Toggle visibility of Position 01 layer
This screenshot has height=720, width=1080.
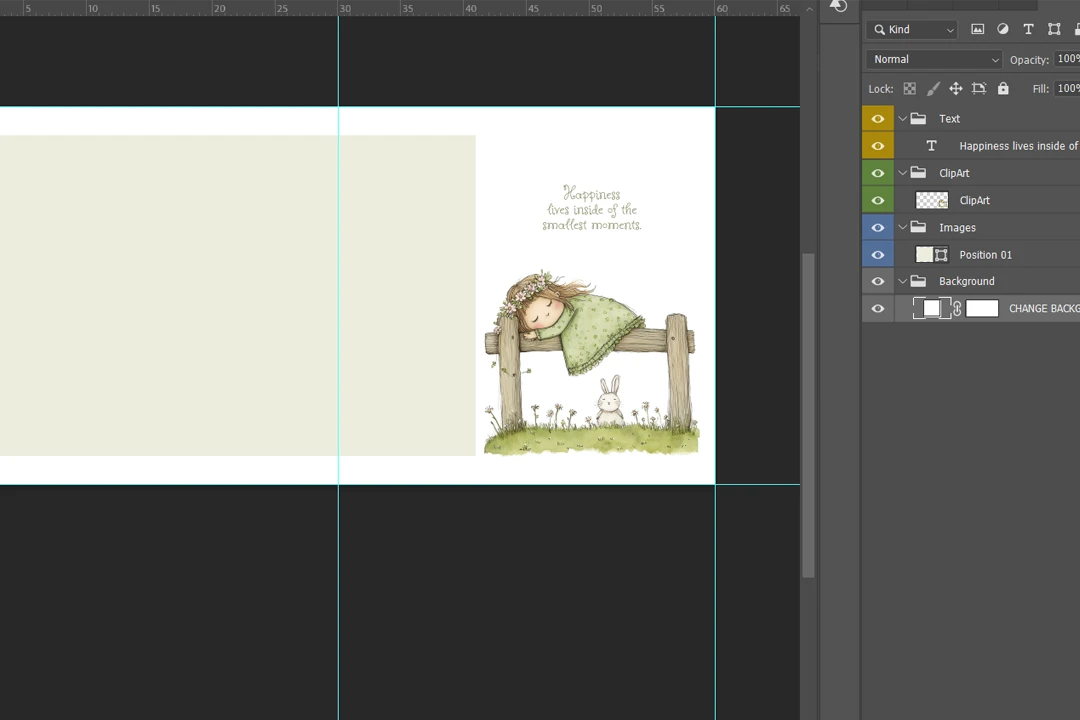(878, 254)
